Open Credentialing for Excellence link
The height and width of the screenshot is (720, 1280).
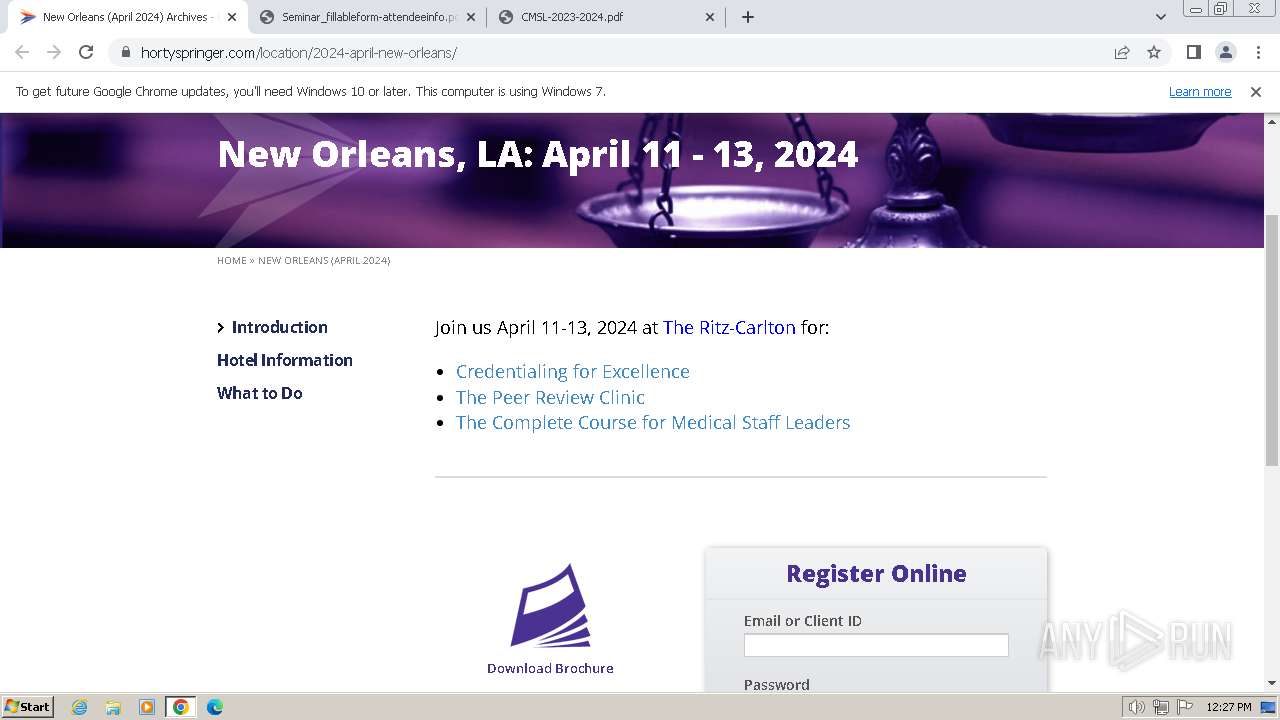pyautogui.click(x=573, y=371)
